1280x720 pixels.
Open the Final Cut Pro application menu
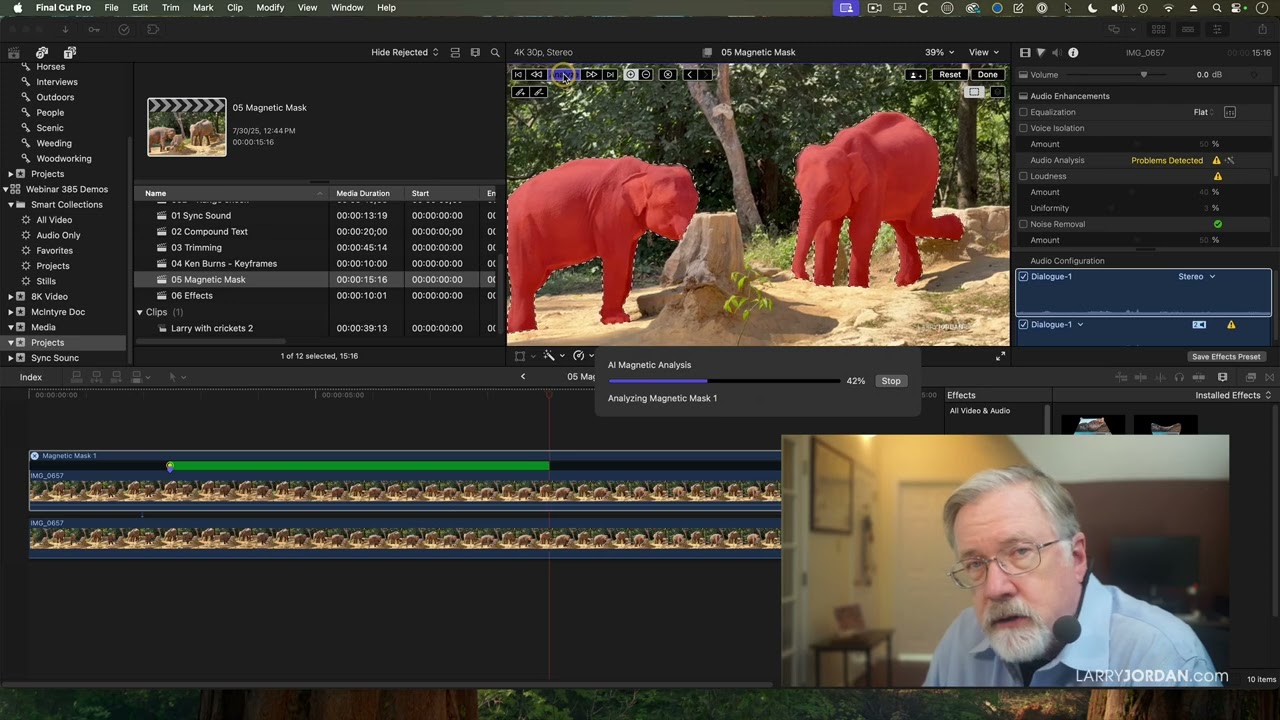pos(63,8)
